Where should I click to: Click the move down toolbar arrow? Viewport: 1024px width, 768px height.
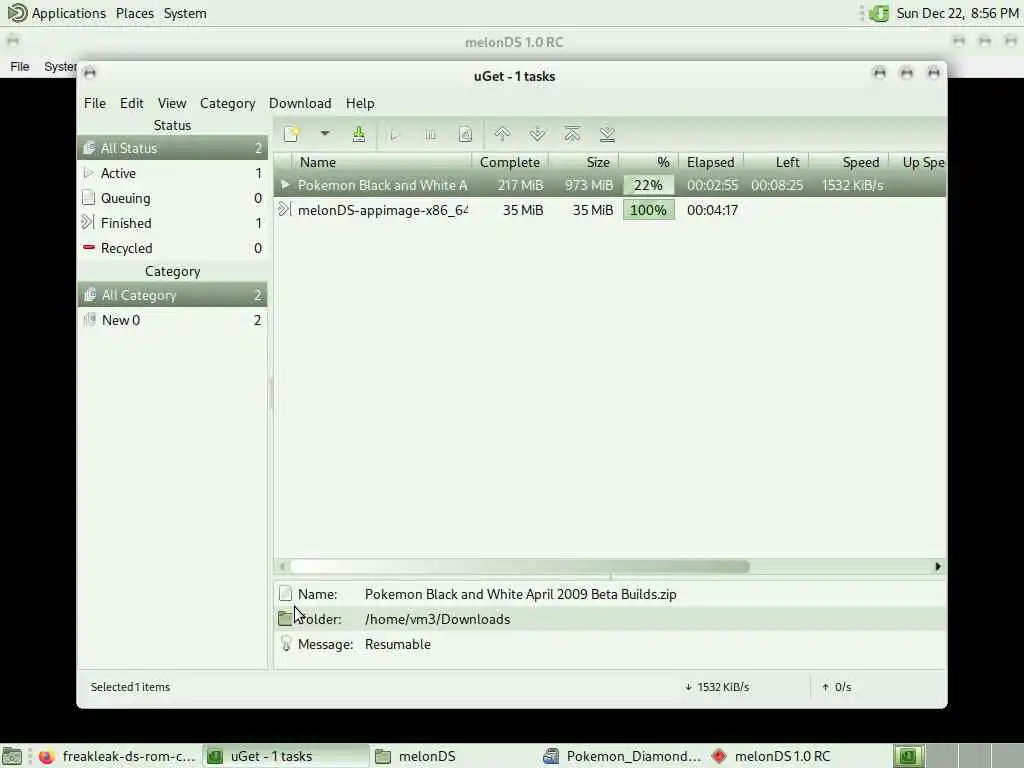pos(537,135)
